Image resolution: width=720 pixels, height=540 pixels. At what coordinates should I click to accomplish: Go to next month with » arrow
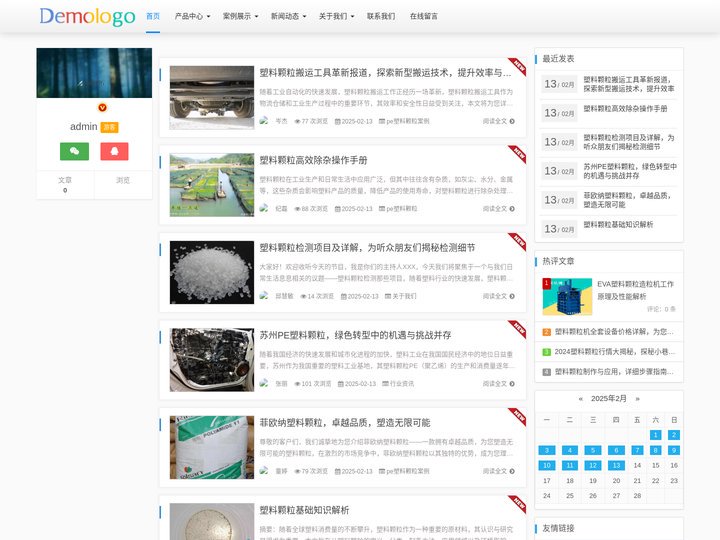(637, 399)
